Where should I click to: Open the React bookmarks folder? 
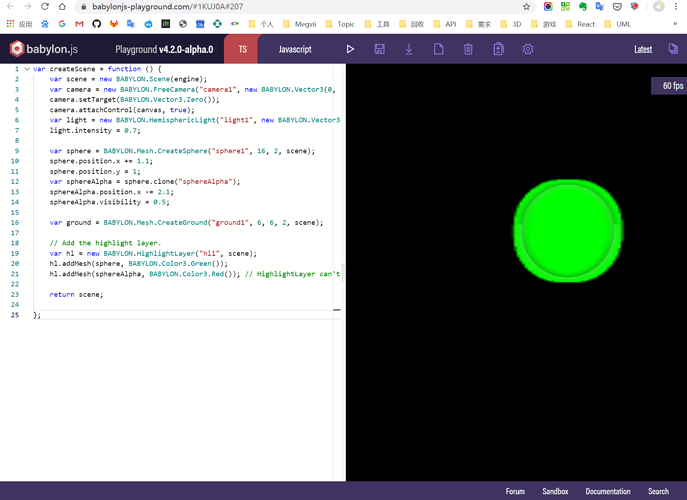click(x=580, y=23)
